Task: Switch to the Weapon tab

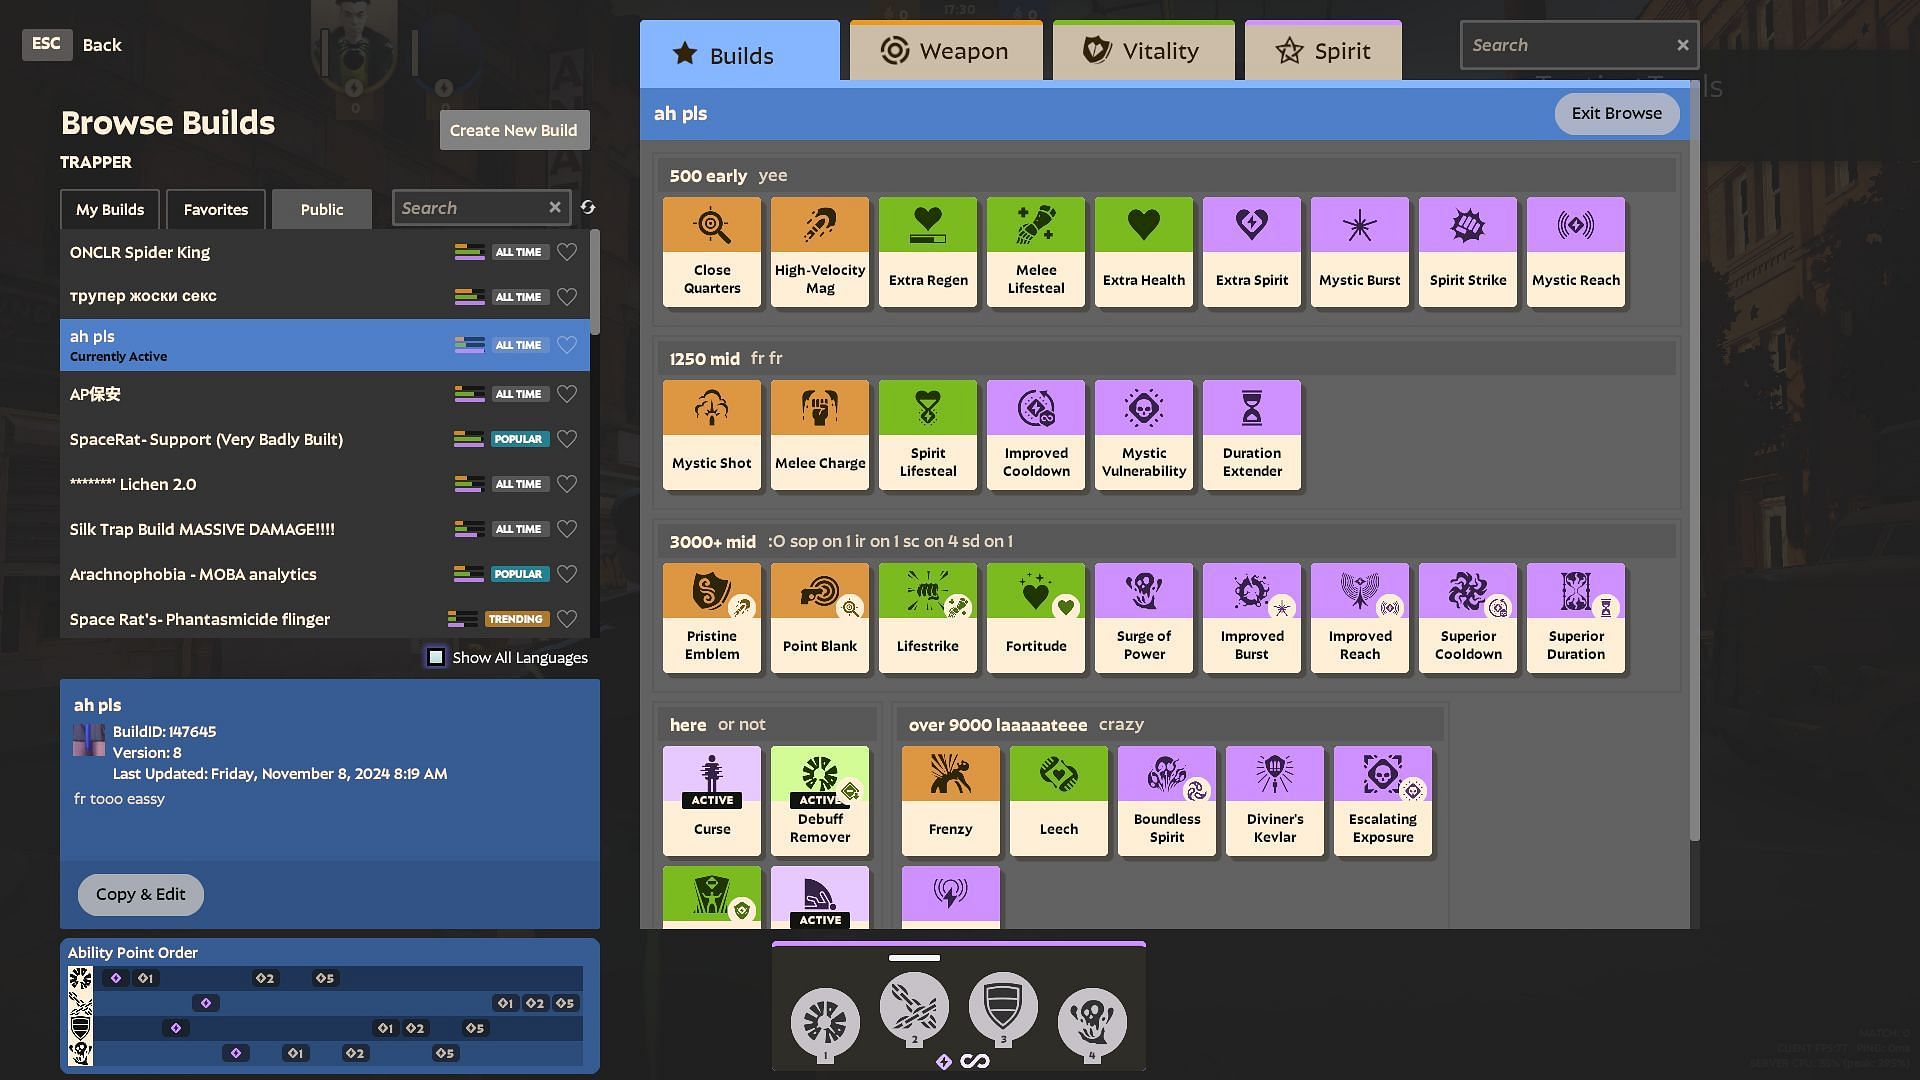Action: pyautogui.click(x=945, y=52)
